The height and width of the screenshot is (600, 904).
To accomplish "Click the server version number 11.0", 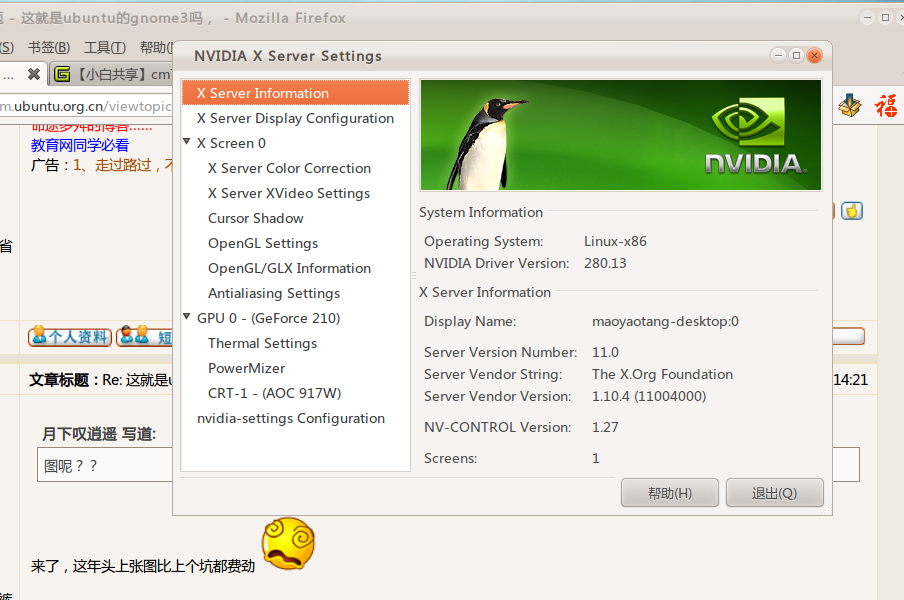I will coord(605,353).
